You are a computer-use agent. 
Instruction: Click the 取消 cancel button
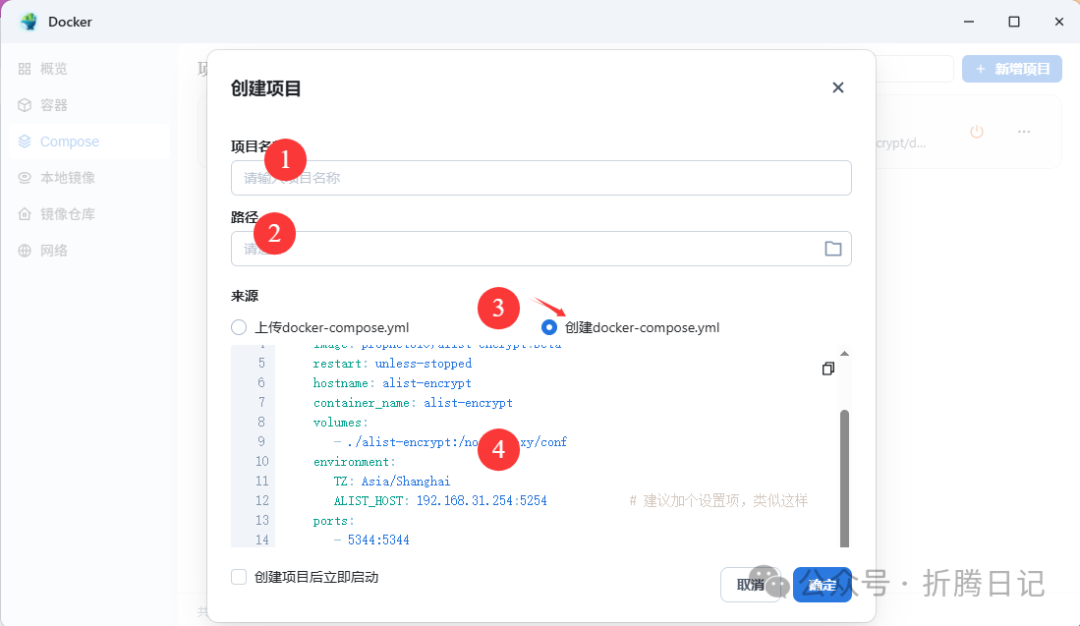pyautogui.click(x=750, y=585)
